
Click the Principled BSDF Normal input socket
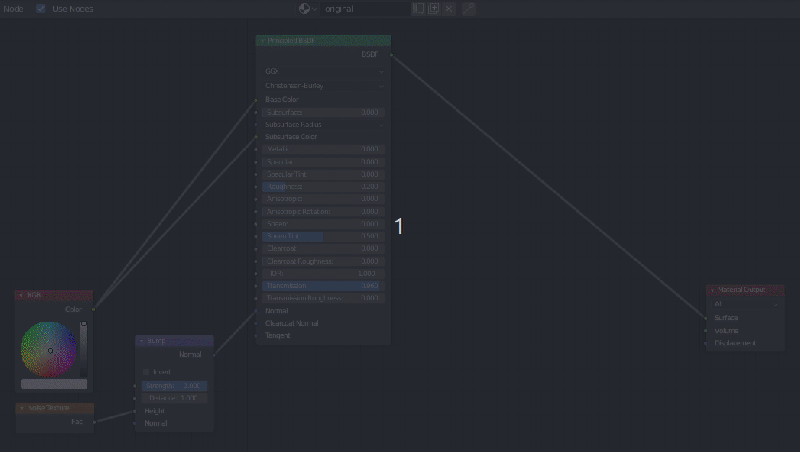pos(256,311)
